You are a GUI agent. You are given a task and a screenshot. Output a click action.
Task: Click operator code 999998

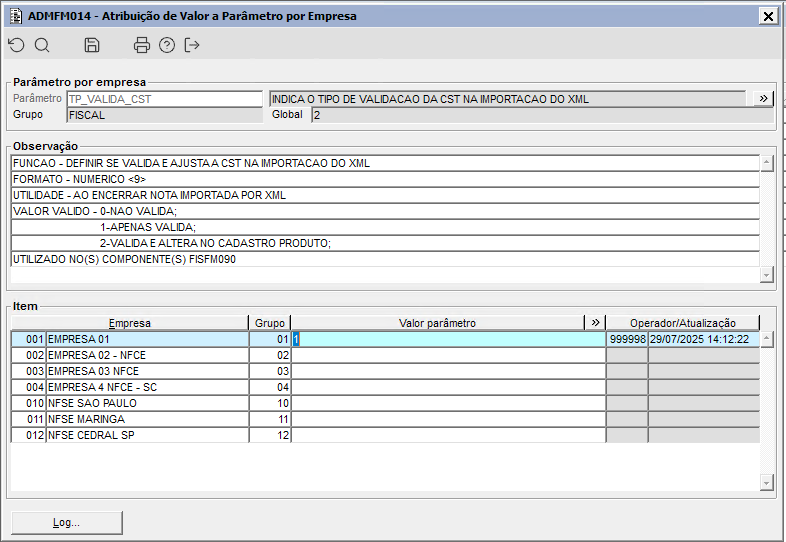[x=627, y=339]
